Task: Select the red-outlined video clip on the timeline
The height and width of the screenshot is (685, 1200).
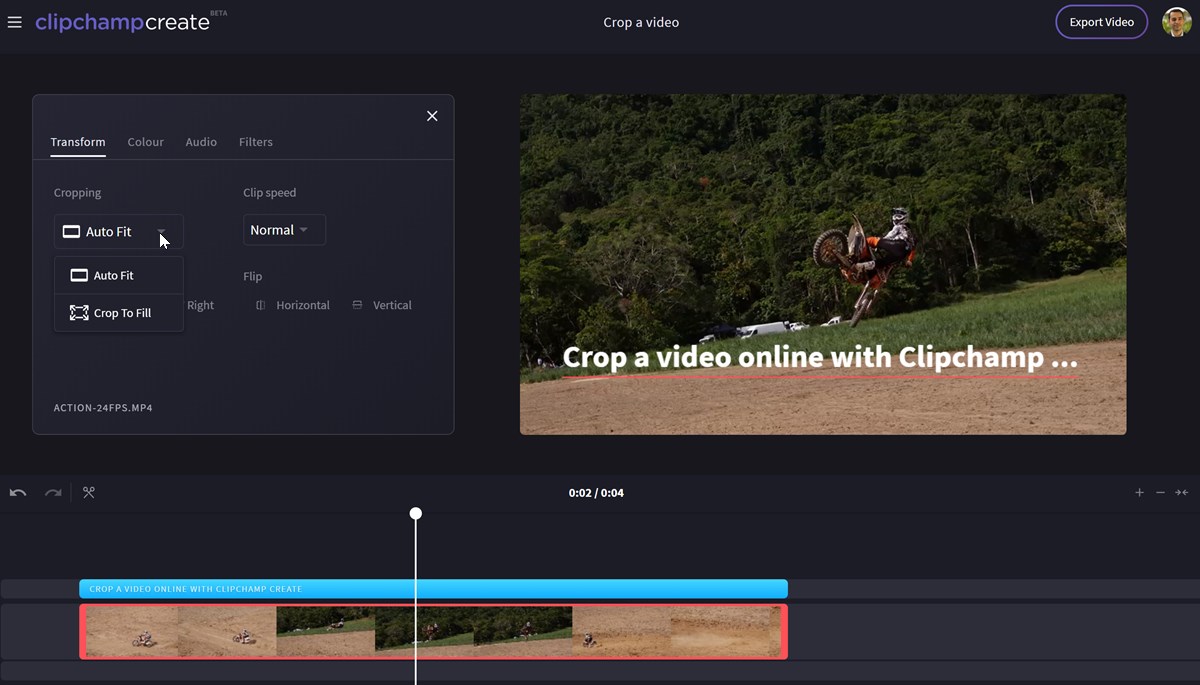Action: 433,631
